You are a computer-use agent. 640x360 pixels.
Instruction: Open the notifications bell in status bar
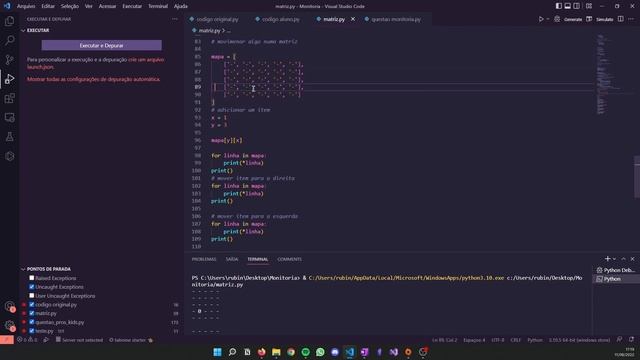[x=631, y=340]
